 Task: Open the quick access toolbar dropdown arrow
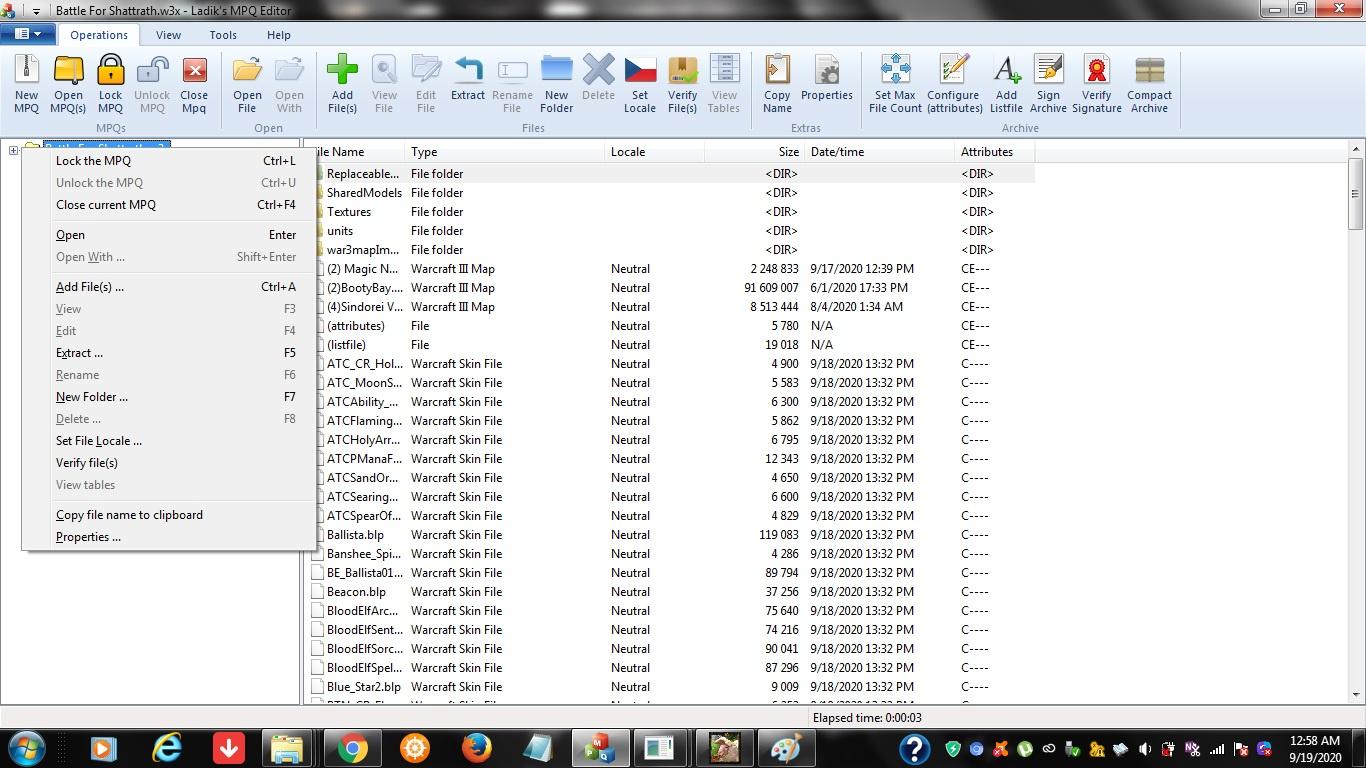[36, 10]
